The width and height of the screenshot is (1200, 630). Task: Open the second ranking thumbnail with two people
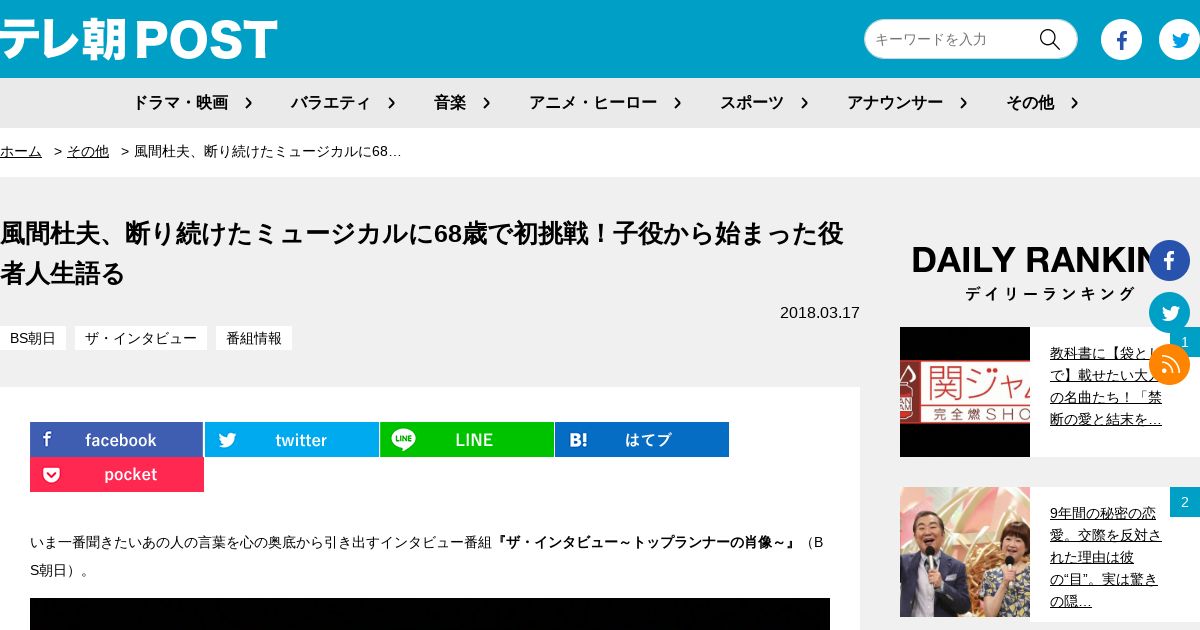coord(965,552)
